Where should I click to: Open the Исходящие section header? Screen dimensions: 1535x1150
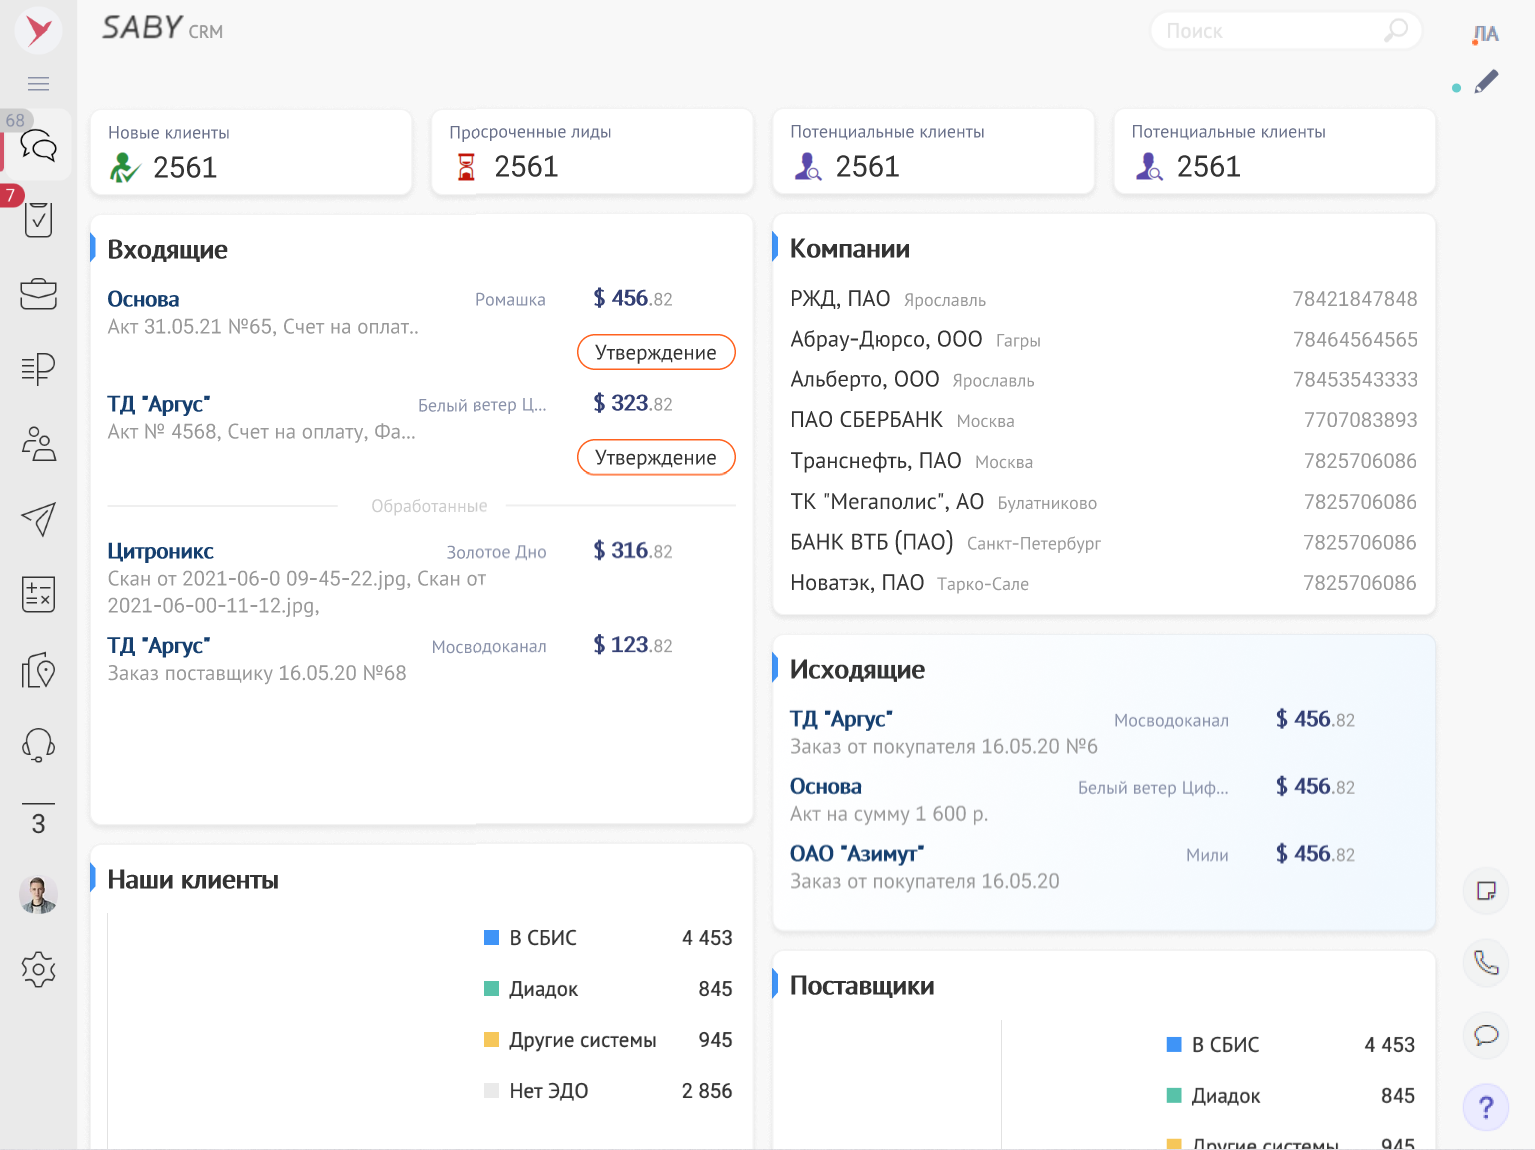tap(857, 670)
